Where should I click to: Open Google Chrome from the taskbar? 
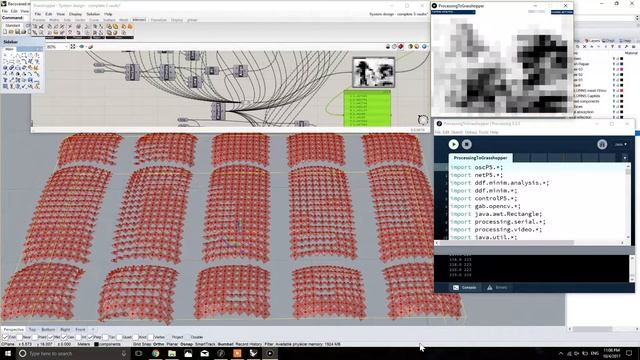(156, 353)
